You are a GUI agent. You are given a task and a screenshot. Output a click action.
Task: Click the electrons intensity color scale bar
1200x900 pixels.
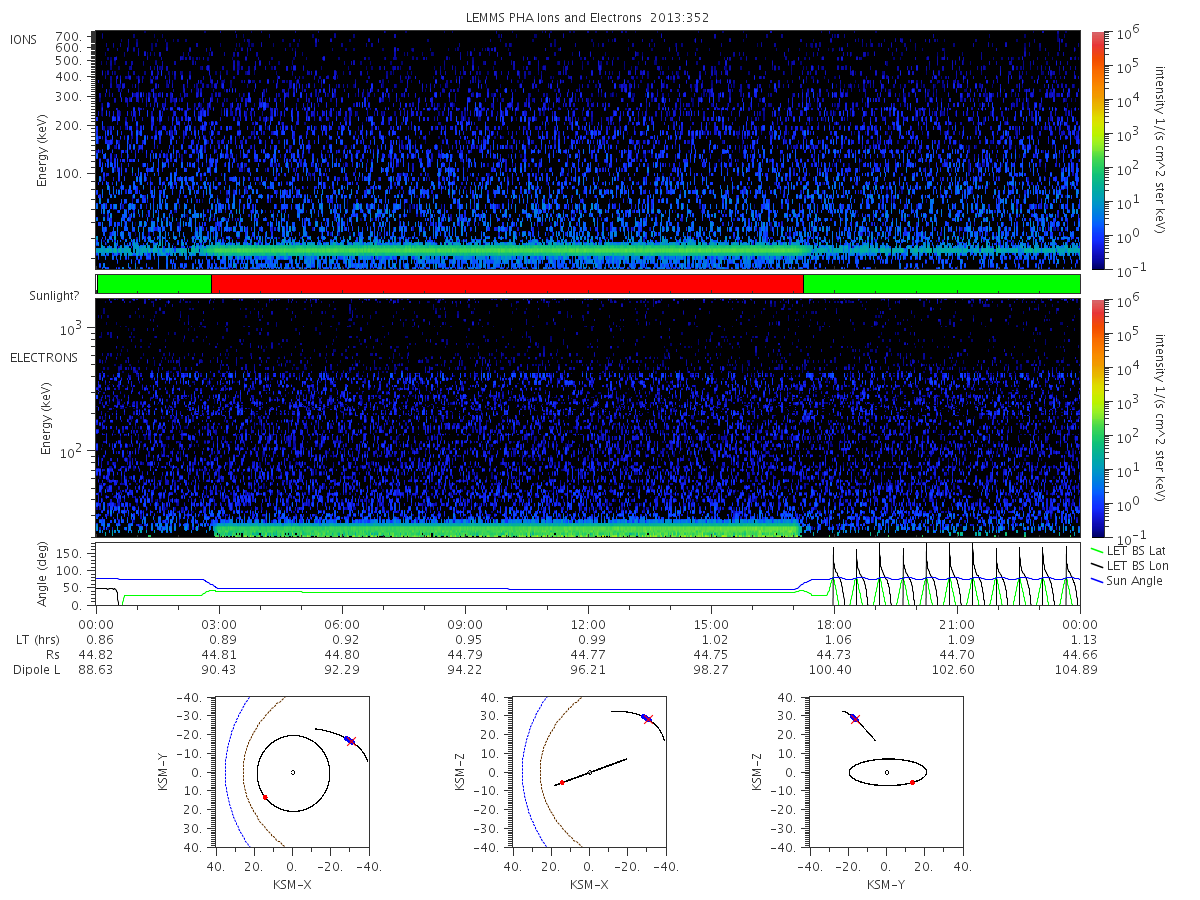coord(1097,419)
